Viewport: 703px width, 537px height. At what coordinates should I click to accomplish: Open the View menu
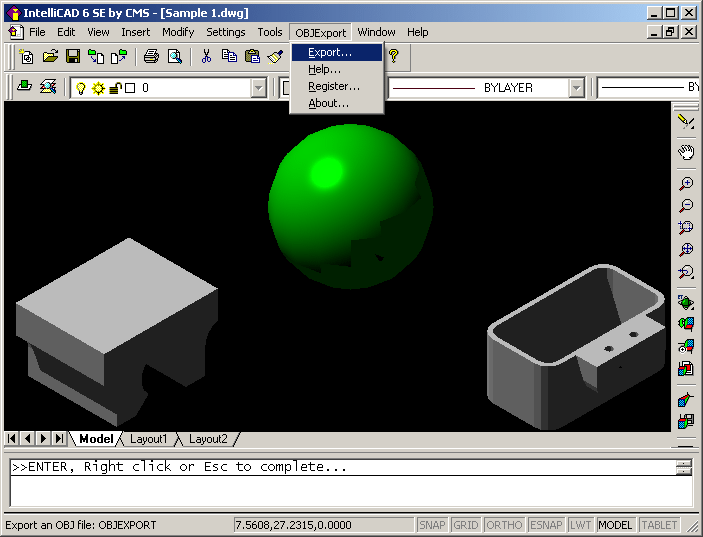tap(98, 32)
